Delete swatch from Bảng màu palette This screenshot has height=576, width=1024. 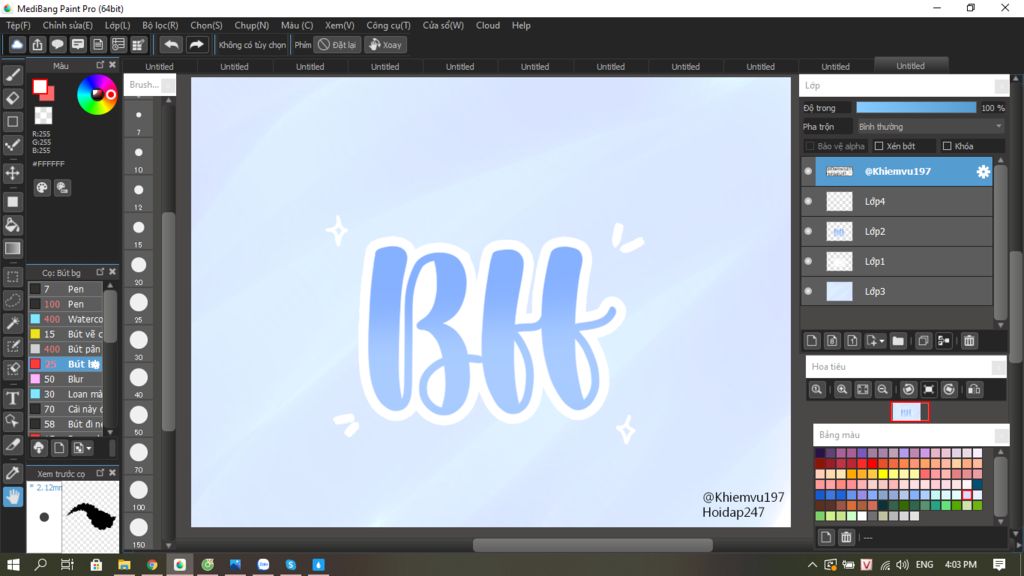pos(846,537)
